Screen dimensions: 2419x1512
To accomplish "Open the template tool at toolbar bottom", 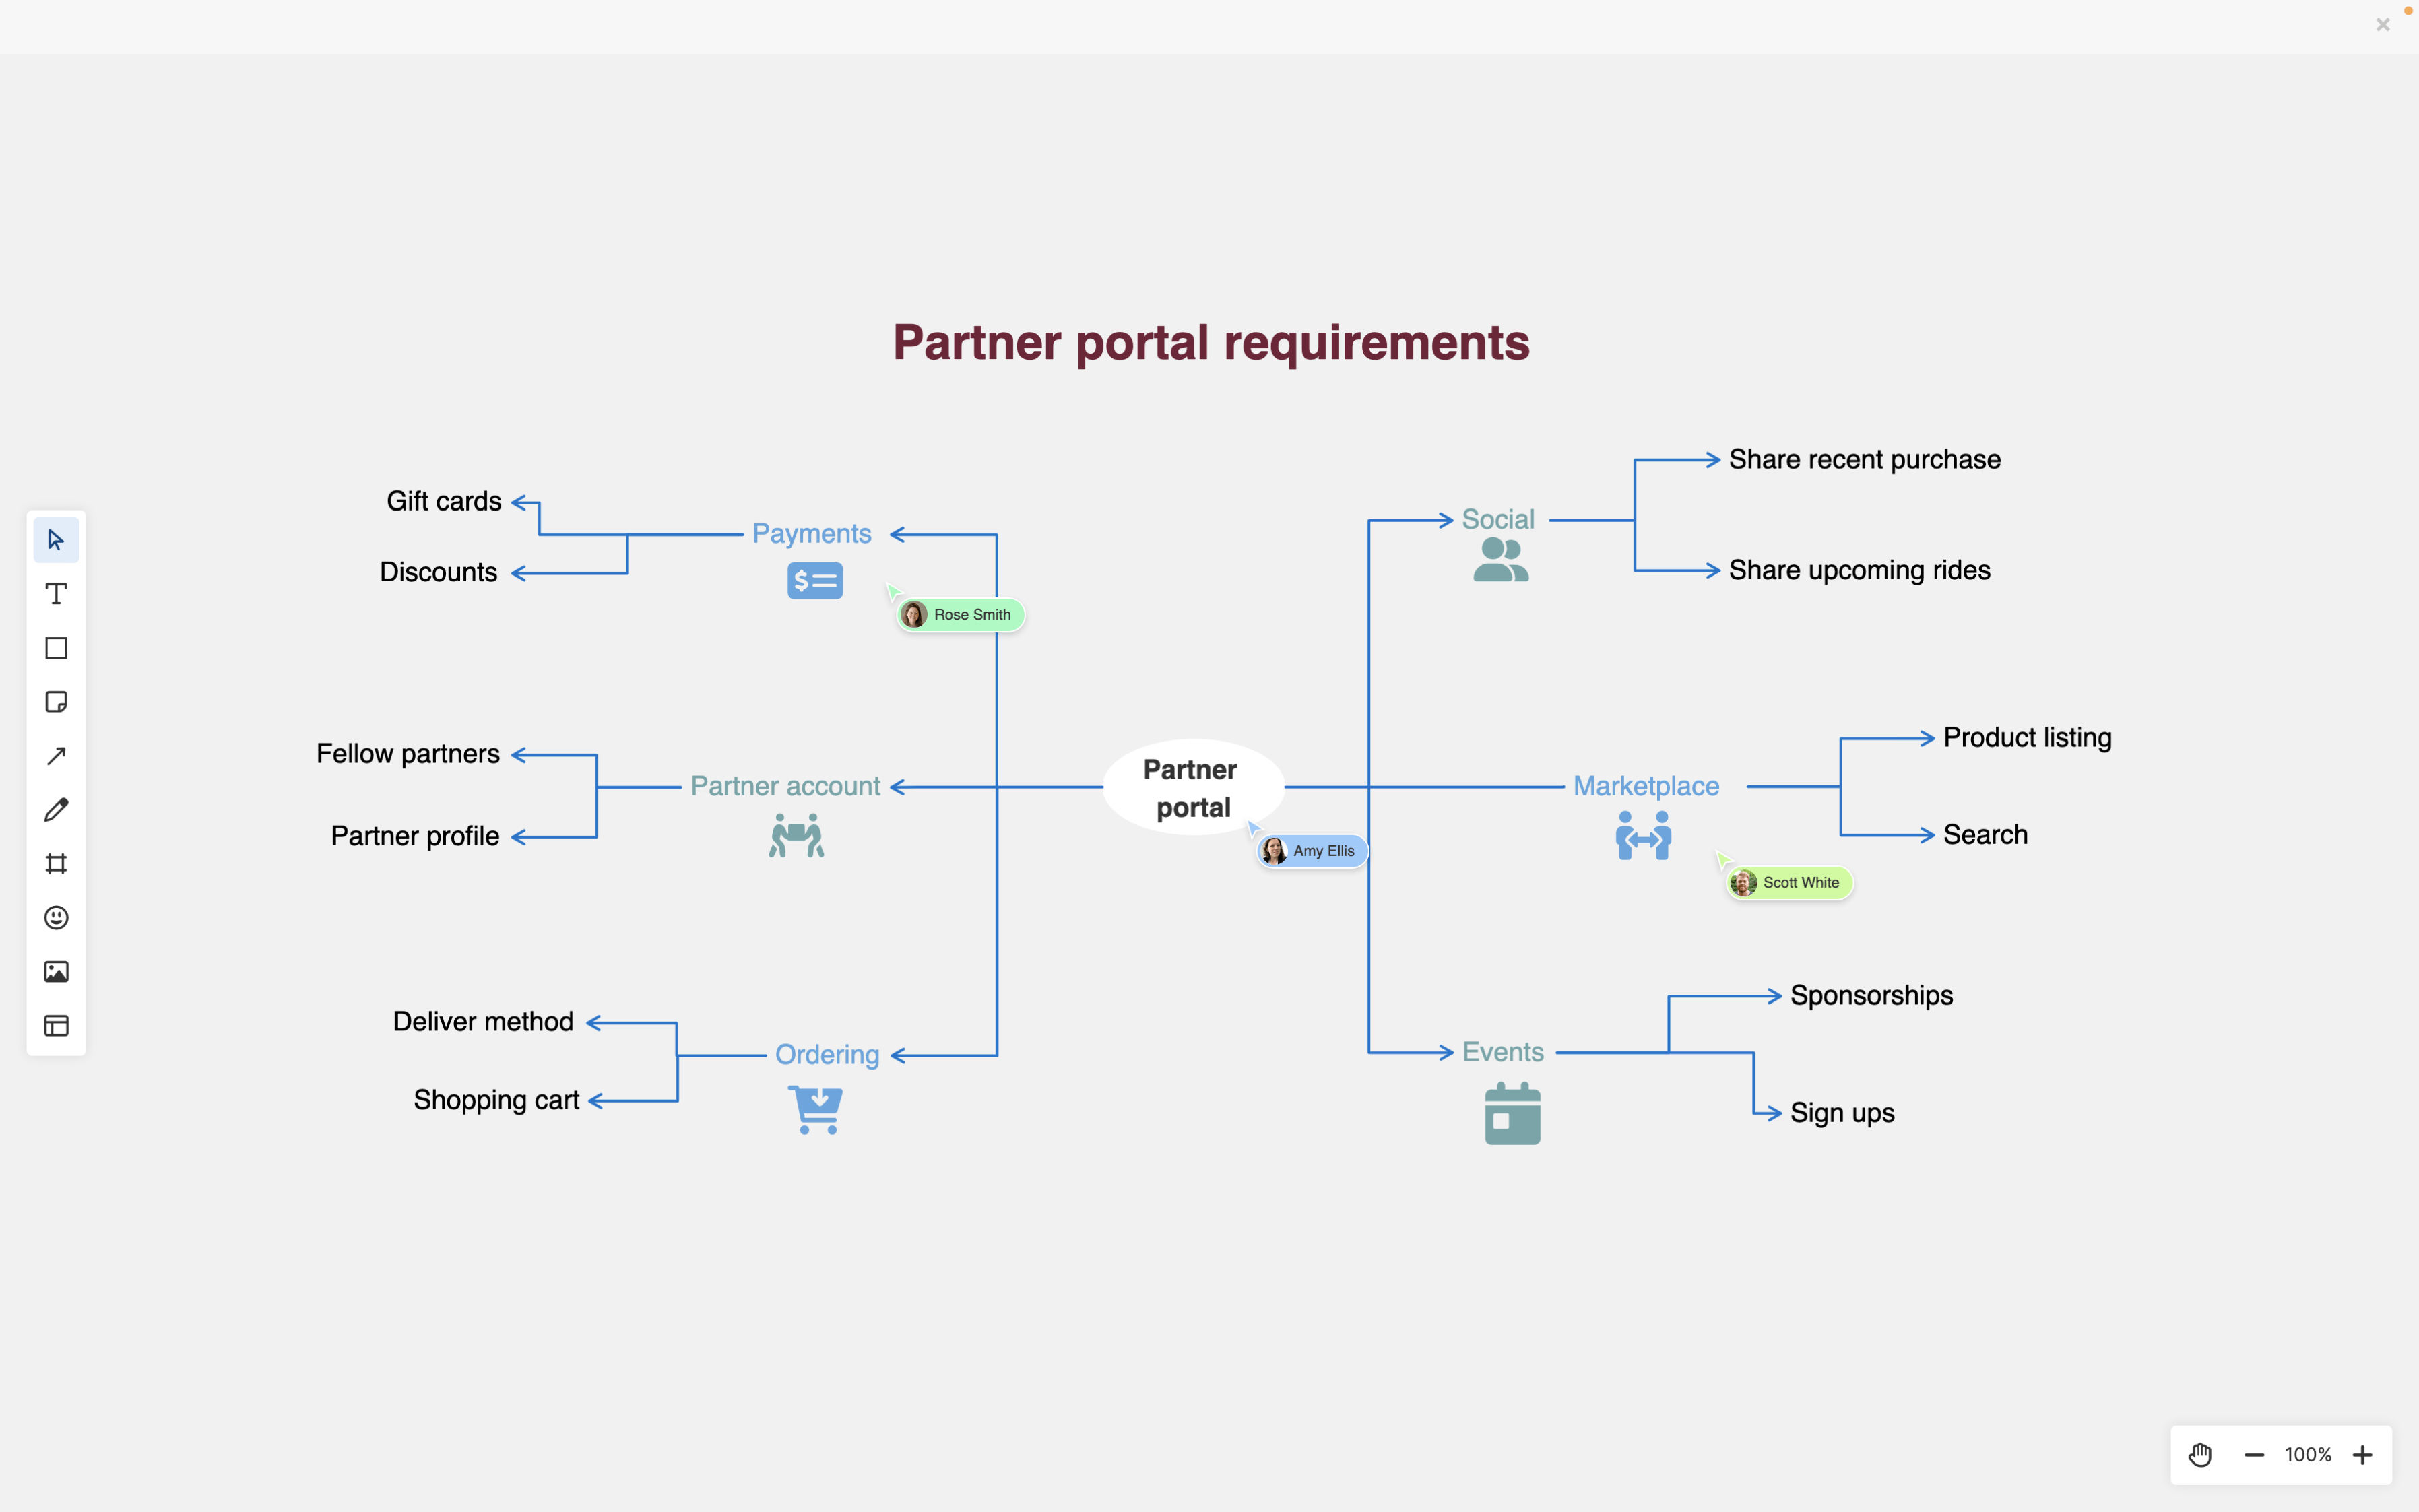I will pos(56,1025).
